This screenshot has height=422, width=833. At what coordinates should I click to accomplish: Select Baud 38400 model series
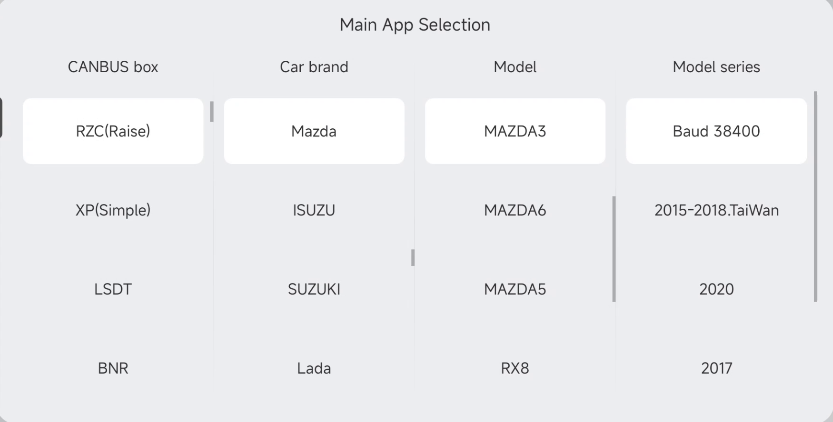point(716,131)
